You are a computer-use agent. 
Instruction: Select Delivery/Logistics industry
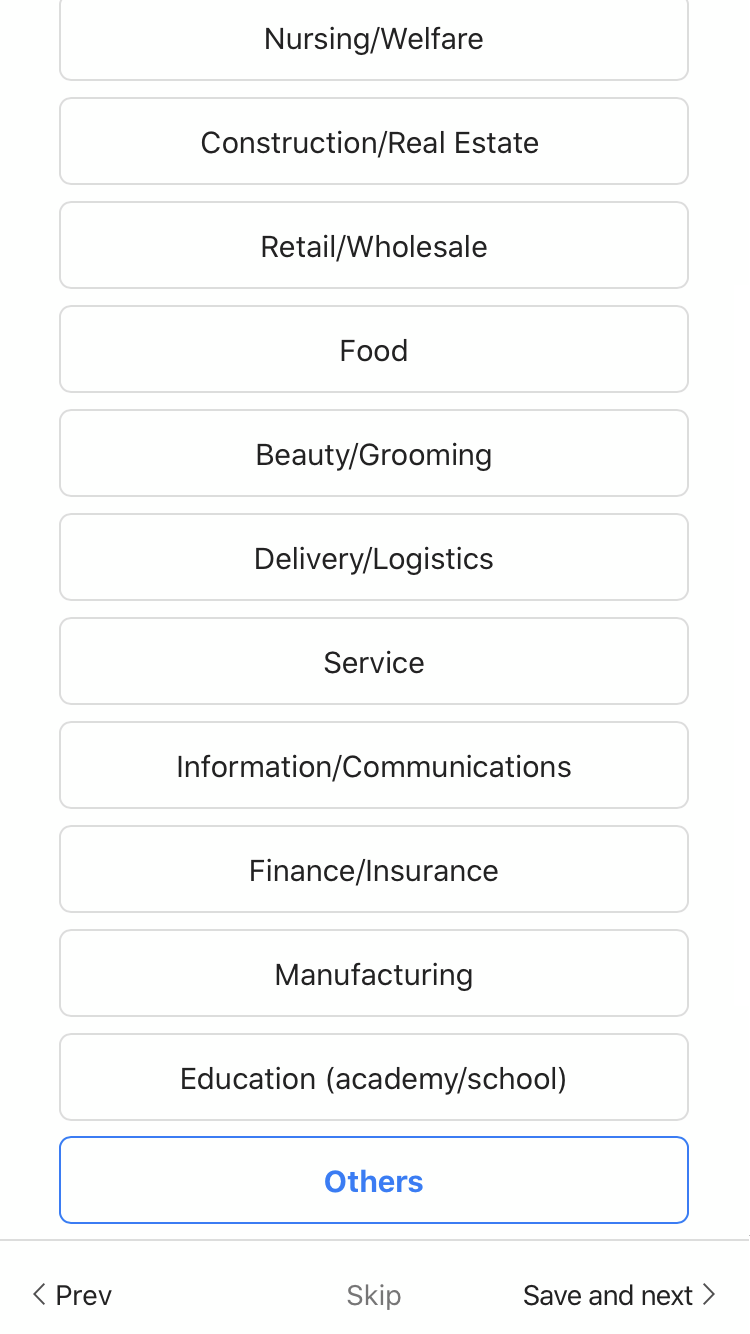374,559
